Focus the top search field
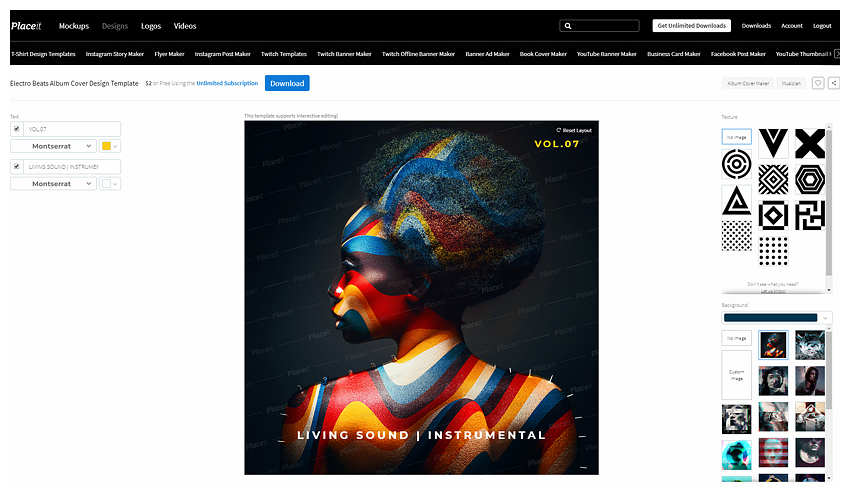The width and height of the screenshot is (850, 498). [599, 25]
